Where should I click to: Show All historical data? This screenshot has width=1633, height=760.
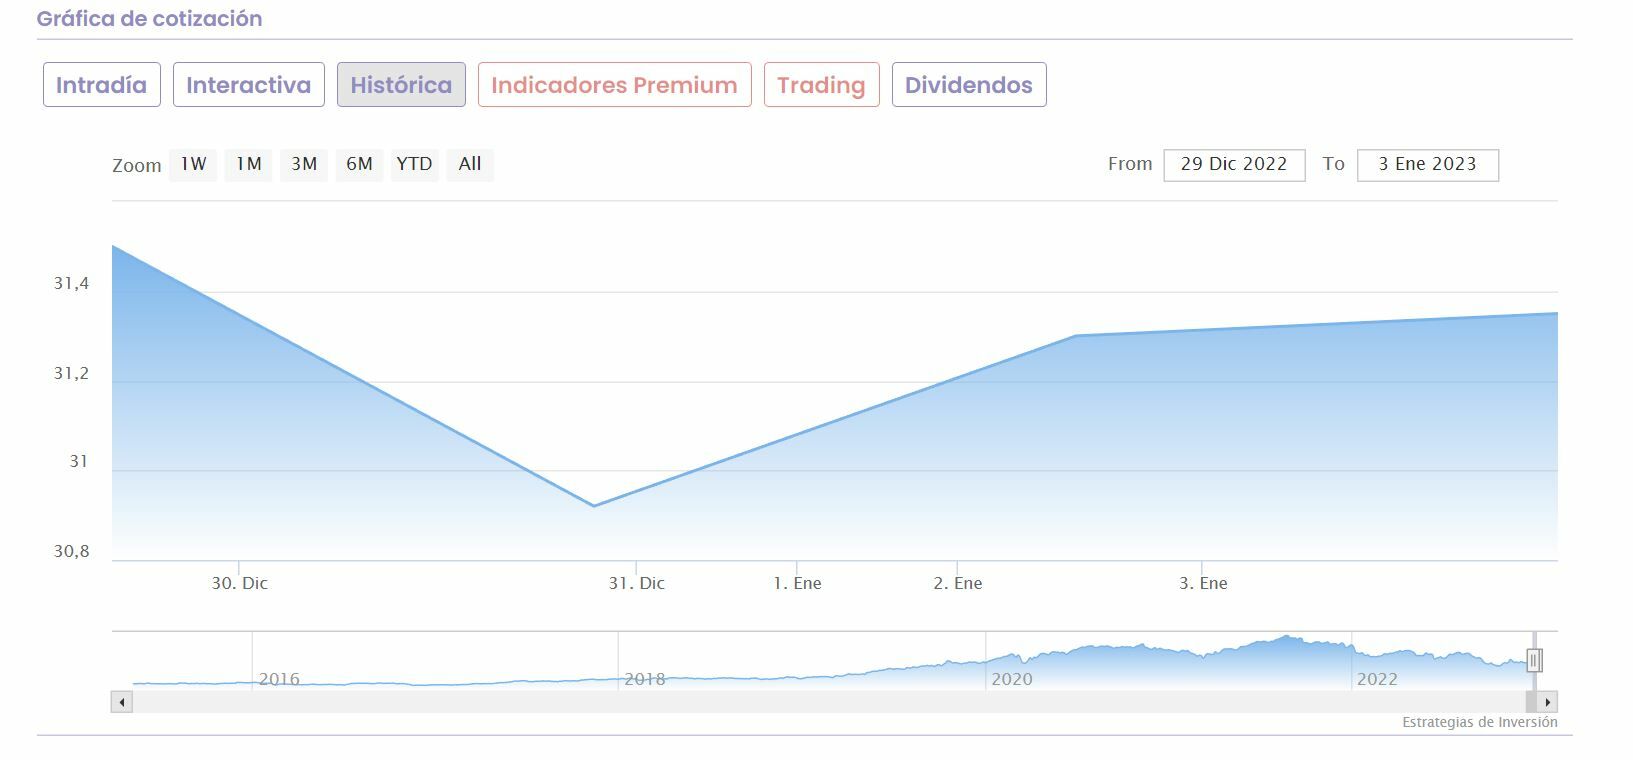(x=470, y=165)
